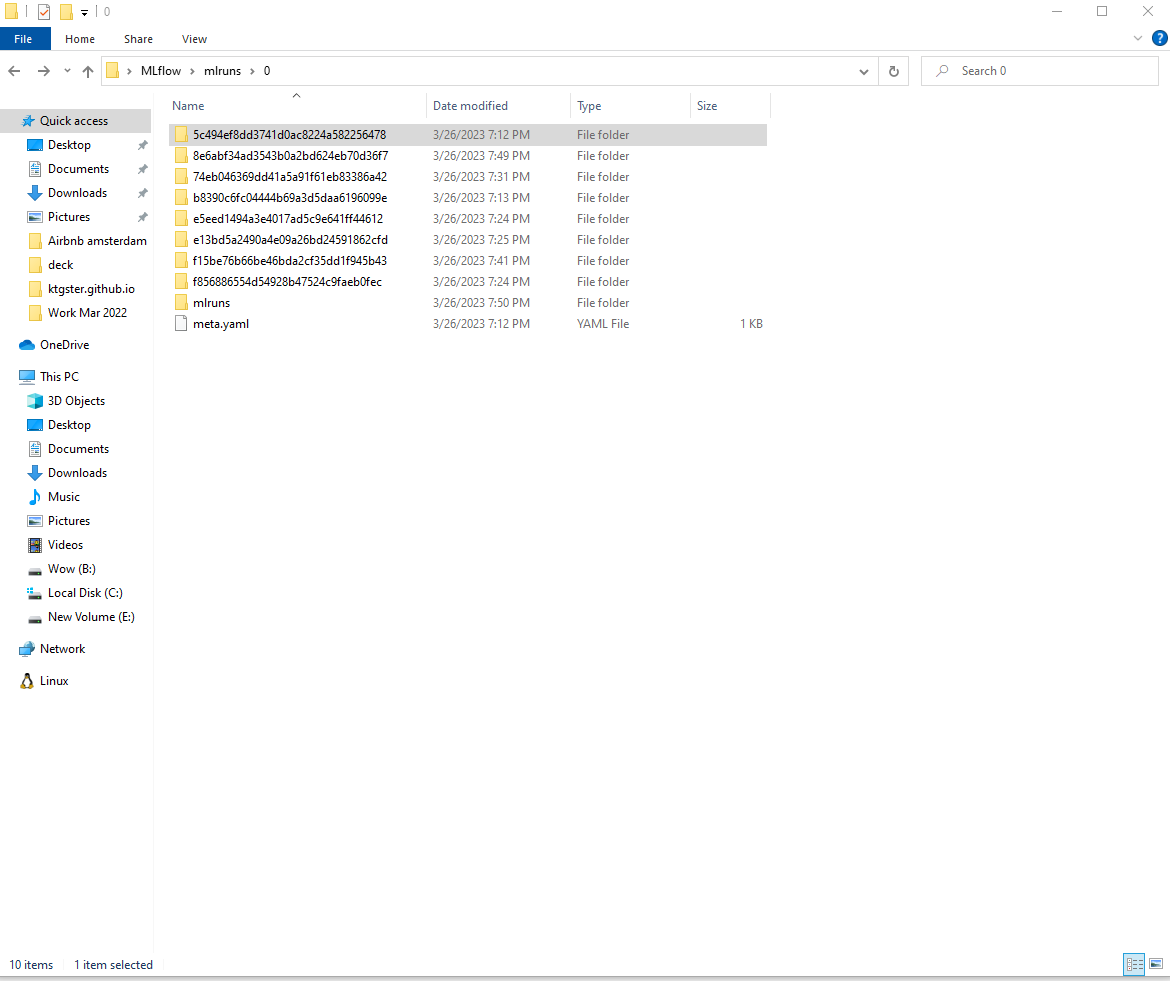Click the Back navigation arrow

tap(14, 71)
